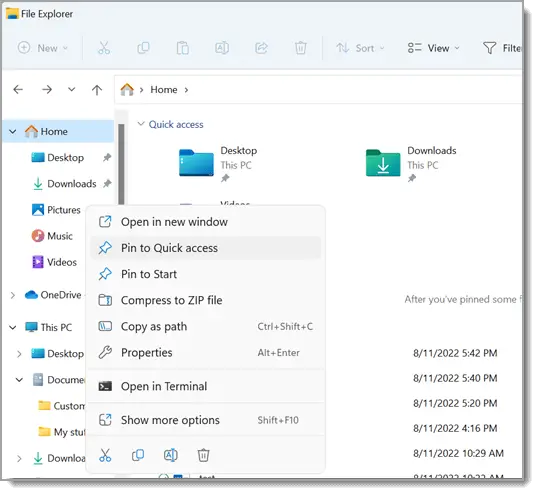Open the View dropdown menu
Image resolution: width=539 pixels, height=496 pixels.
[433, 48]
